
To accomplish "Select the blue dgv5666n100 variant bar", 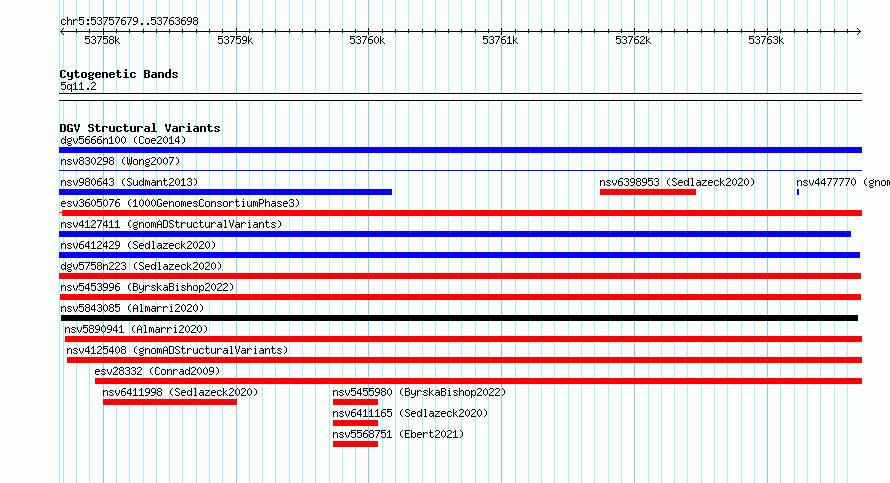I will pos(460,150).
